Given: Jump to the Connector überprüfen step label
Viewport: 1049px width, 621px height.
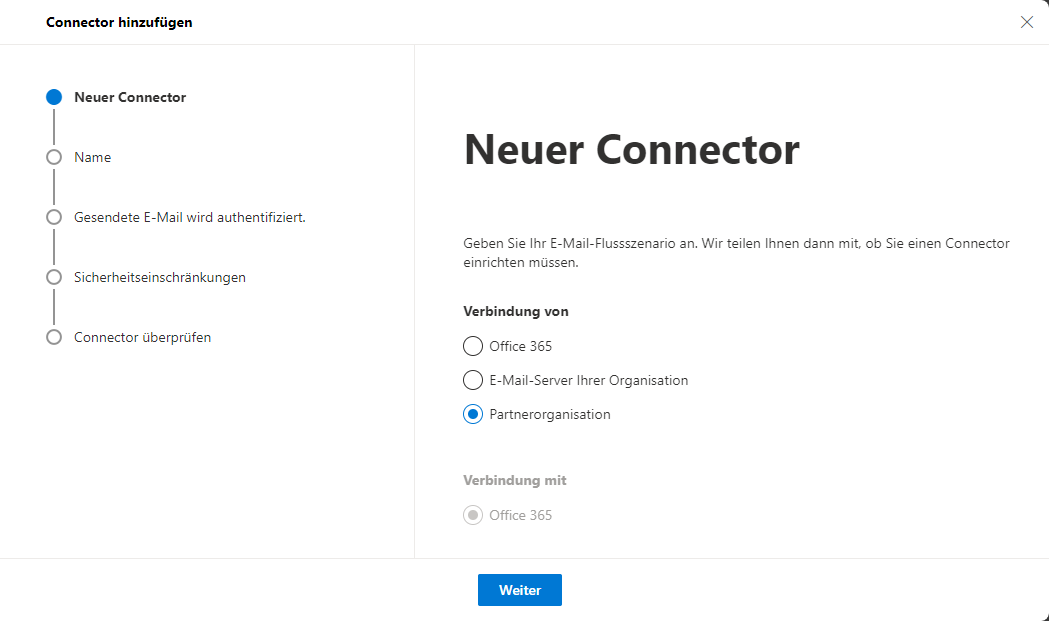Looking at the screenshot, I should (142, 337).
